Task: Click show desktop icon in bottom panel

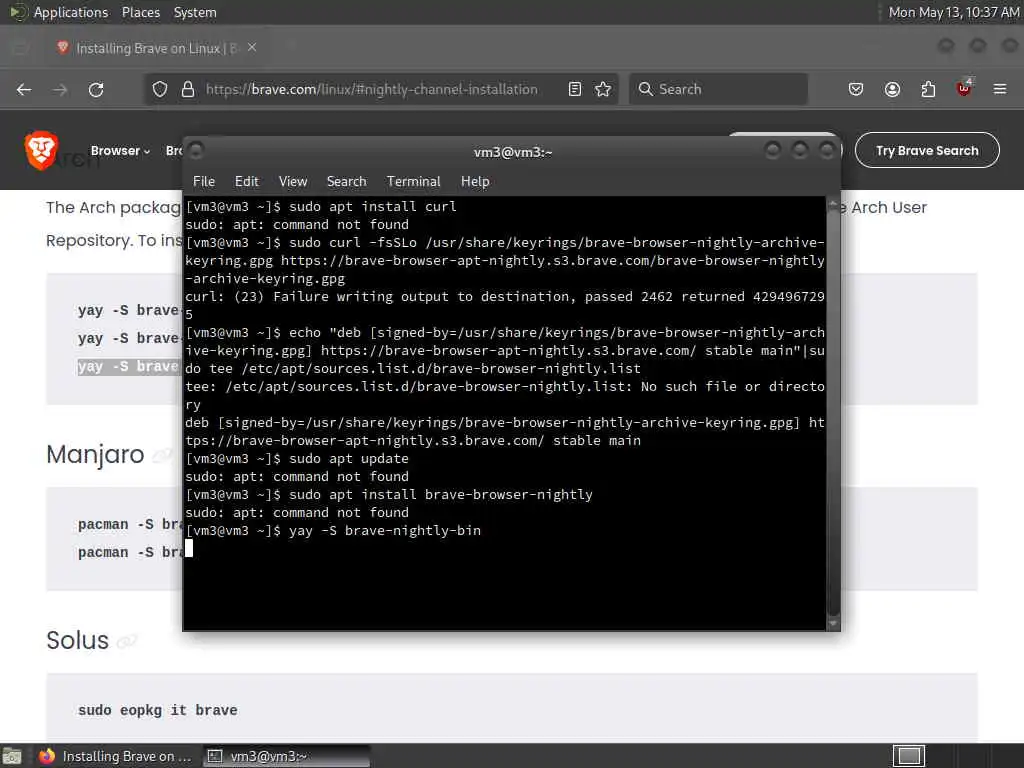Action: (x=12, y=756)
